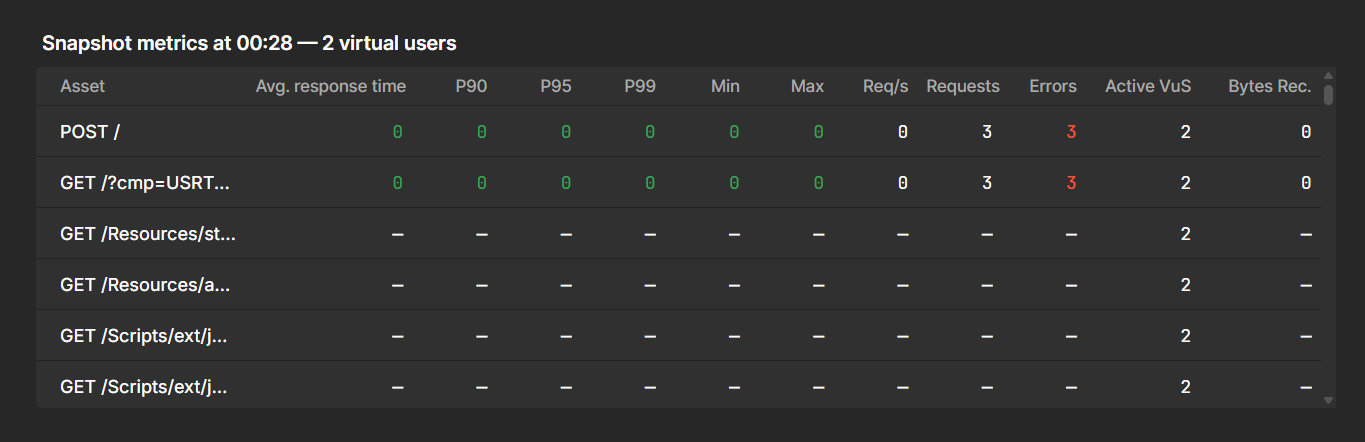Image resolution: width=1365 pixels, height=442 pixels.
Task: Click the scrollbar up arrow in the table
Action: click(x=1328, y=75)
